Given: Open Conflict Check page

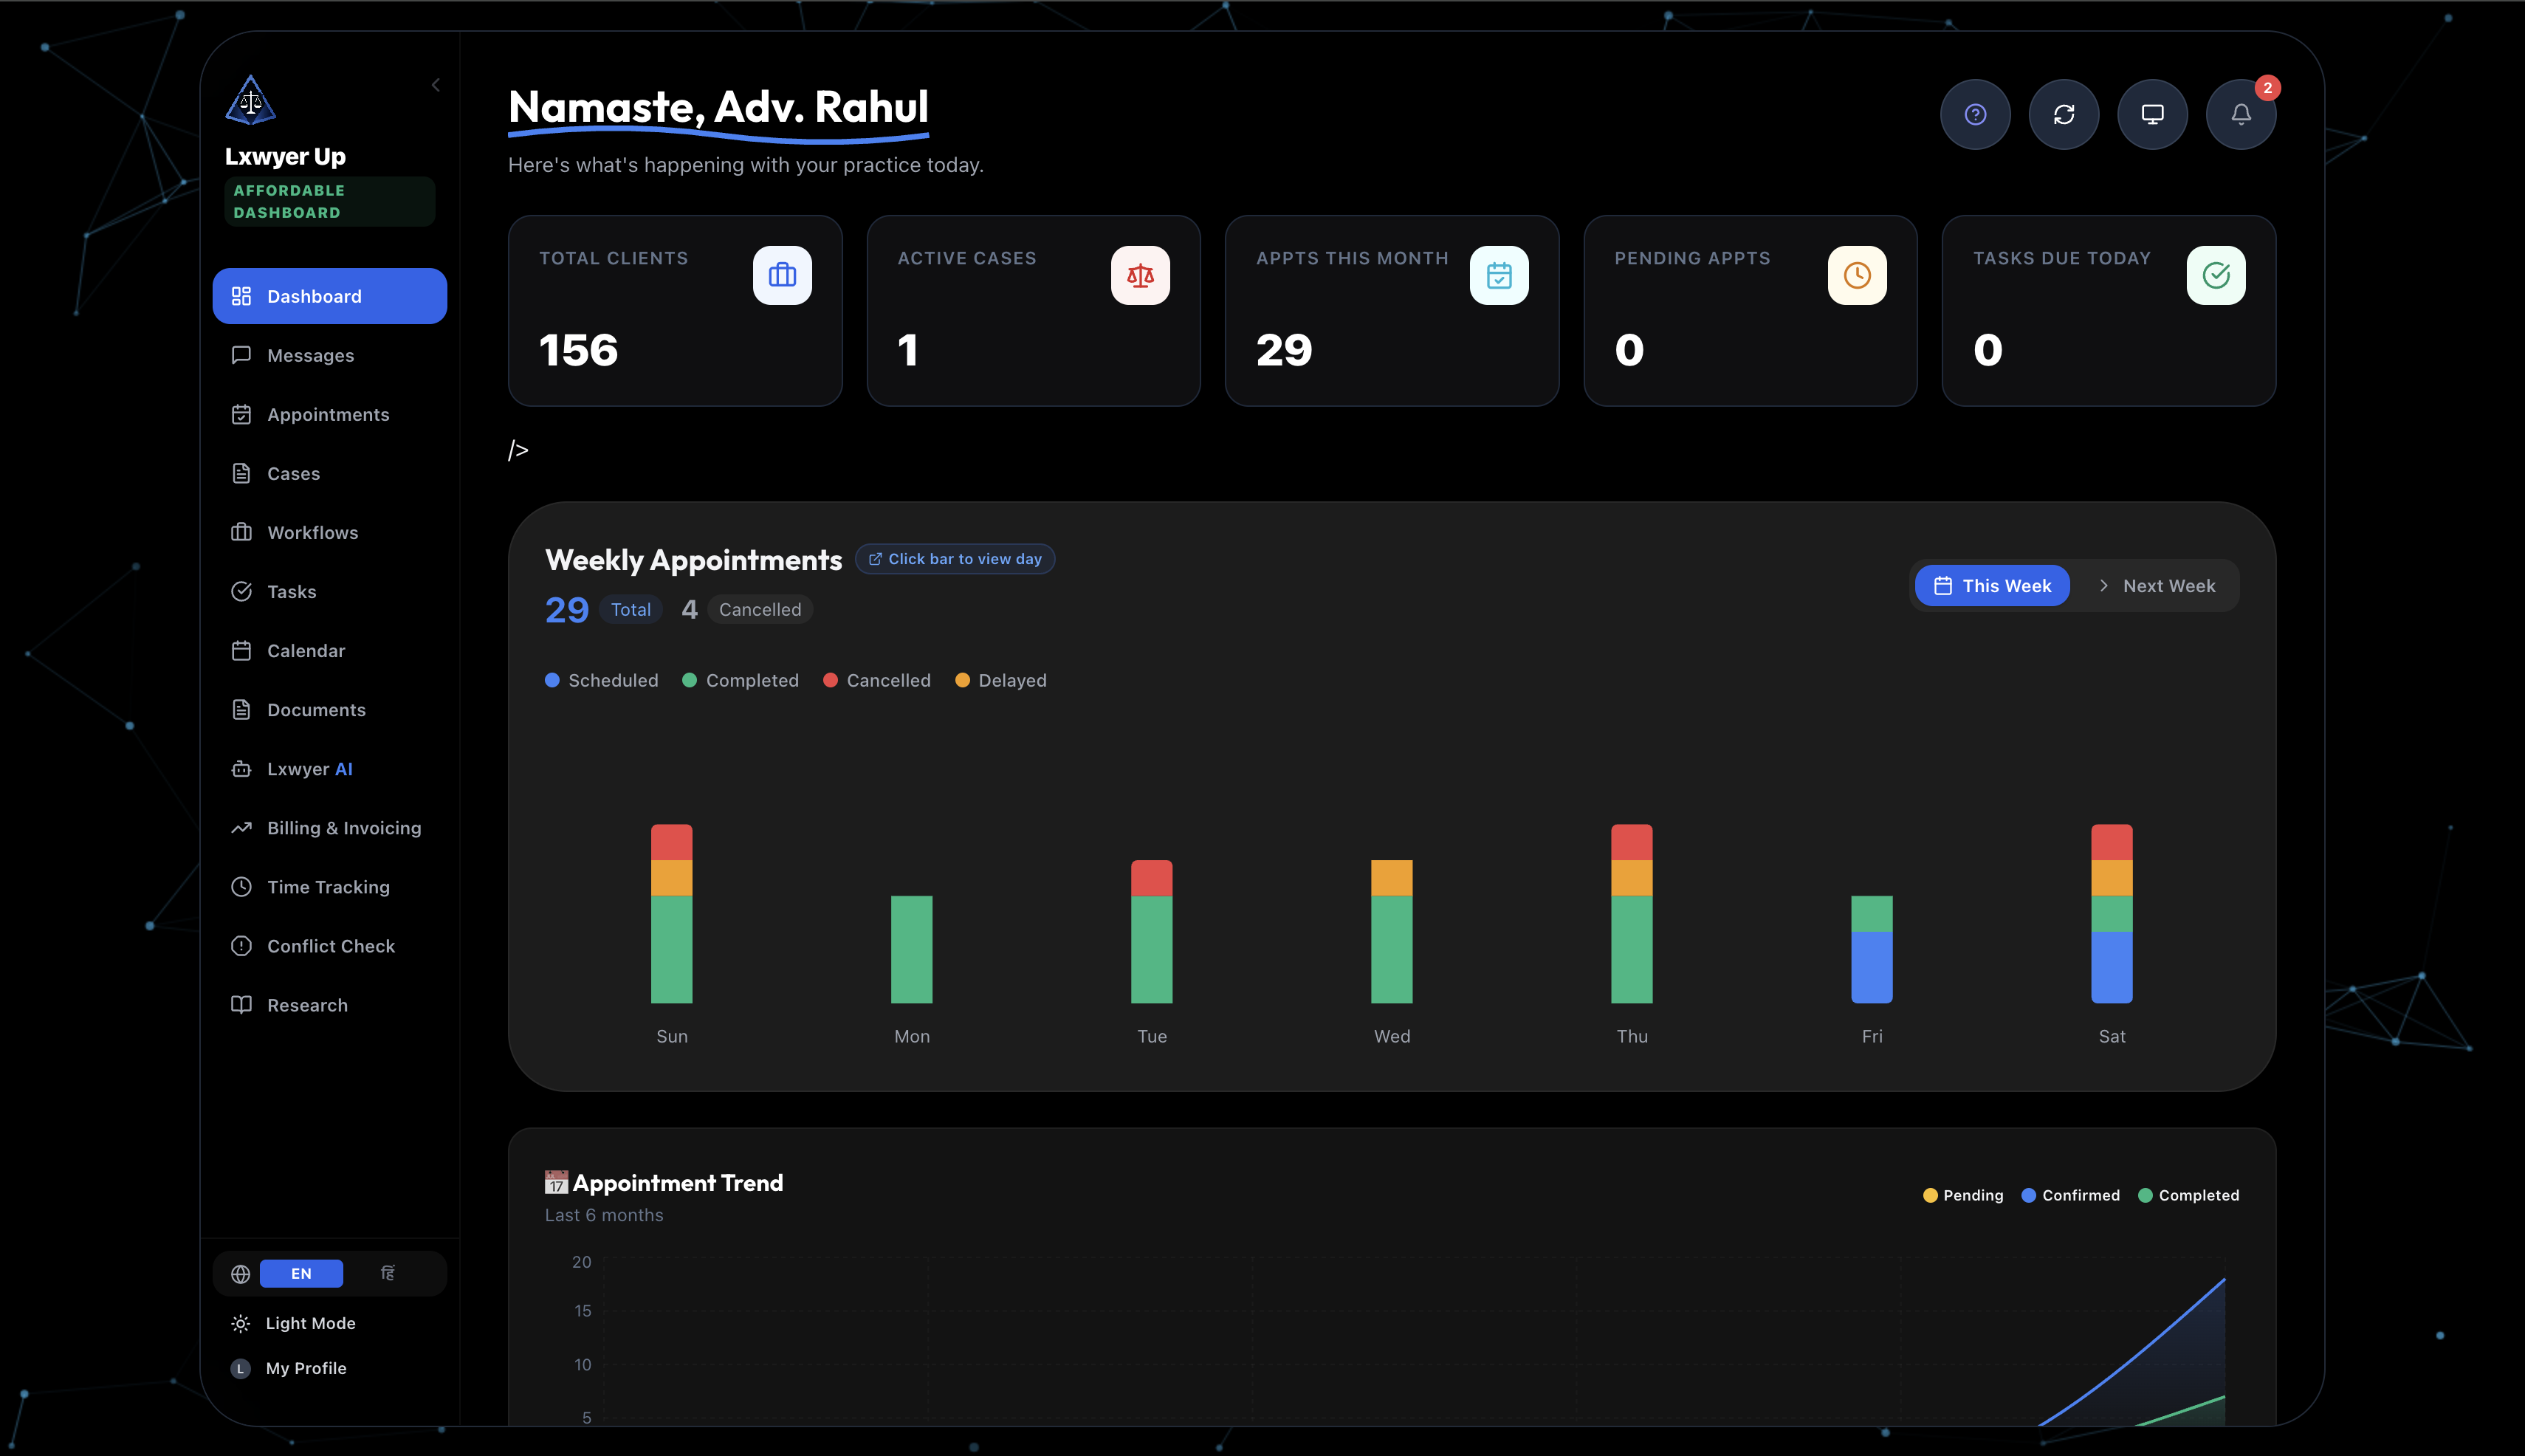Looking at the screenshot, I should [330, 945].
